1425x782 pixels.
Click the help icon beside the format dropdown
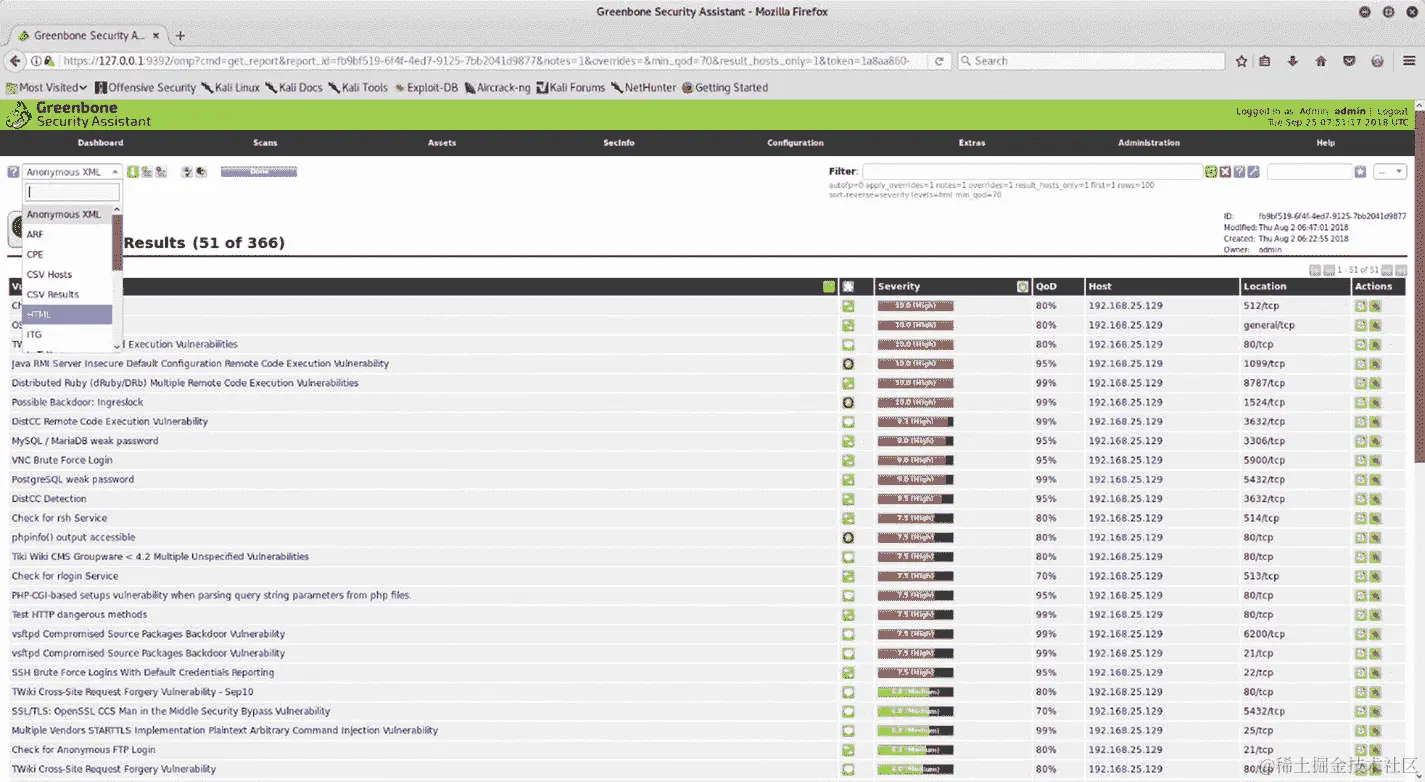13,172
